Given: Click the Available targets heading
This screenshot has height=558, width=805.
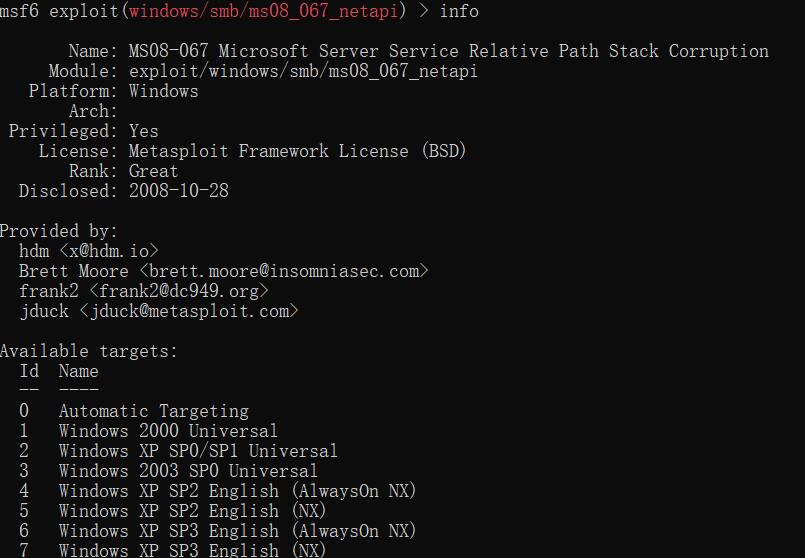Looking at the screenshot, I should click(88, 351).
